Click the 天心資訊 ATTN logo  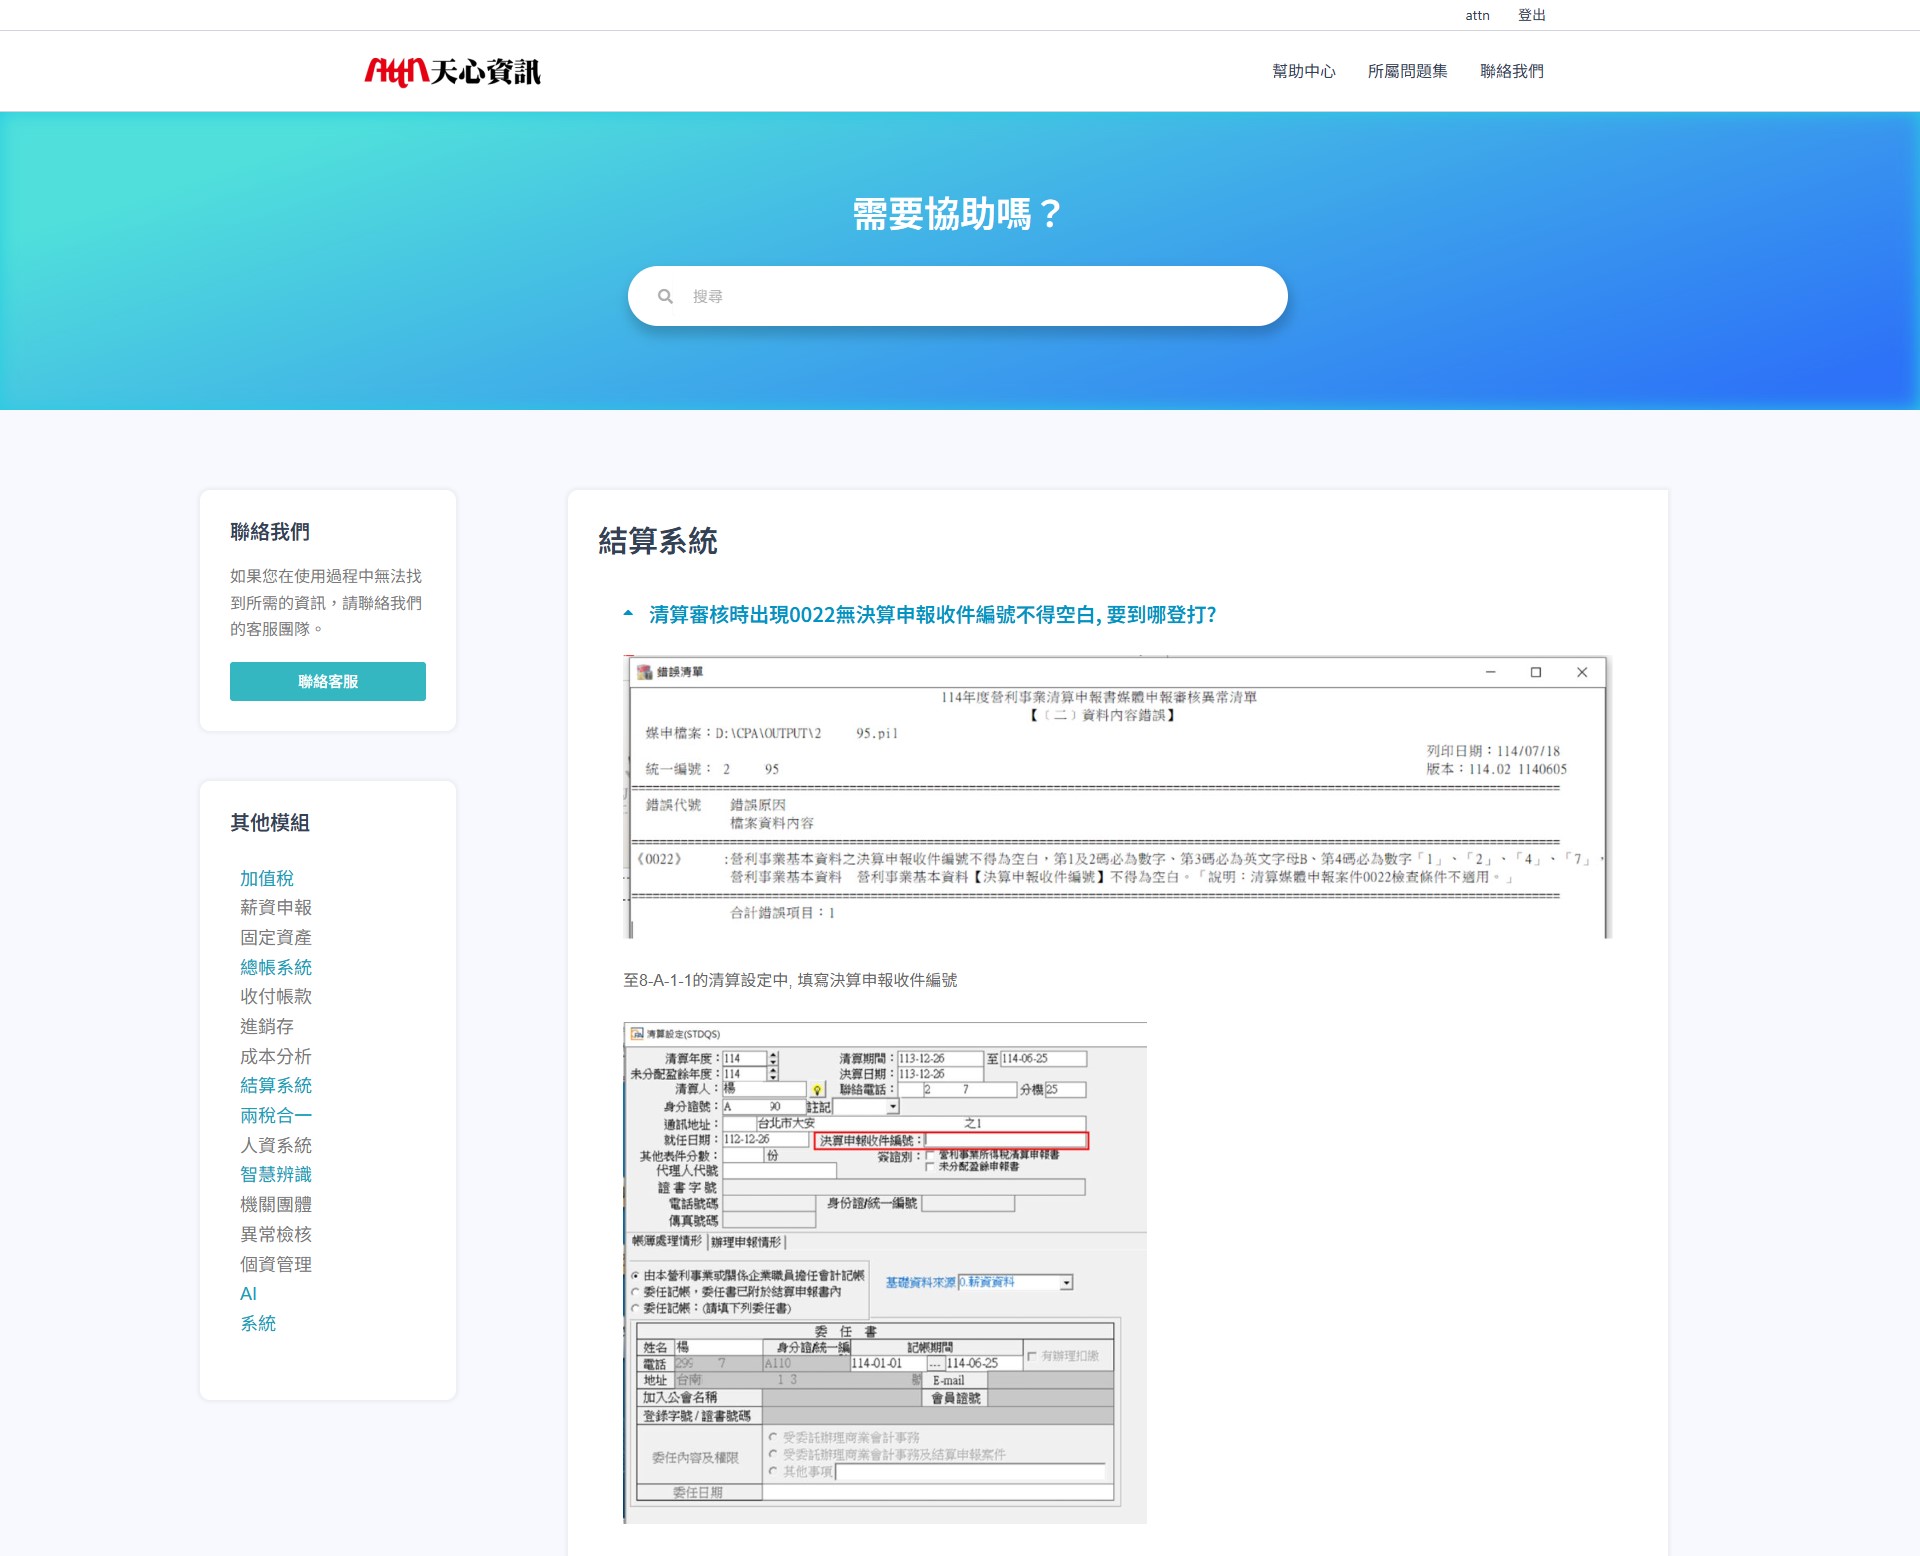click(x=452, y=71)
